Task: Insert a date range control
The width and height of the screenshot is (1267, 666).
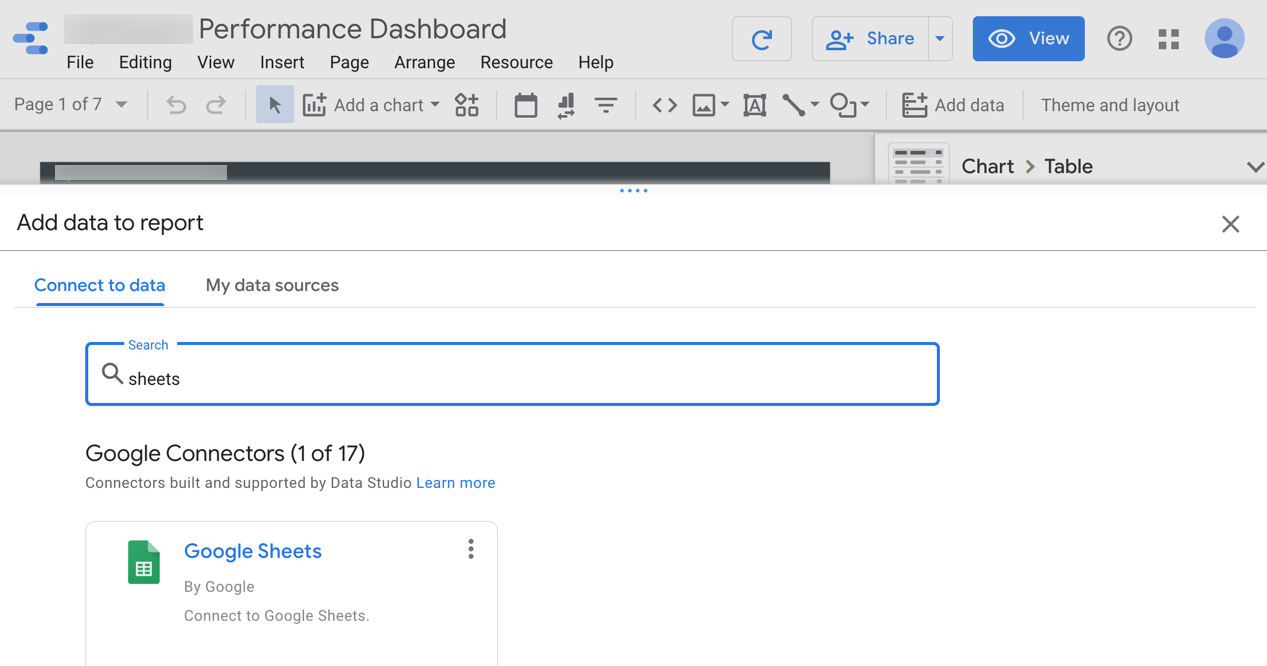Action: click(526, 105)
